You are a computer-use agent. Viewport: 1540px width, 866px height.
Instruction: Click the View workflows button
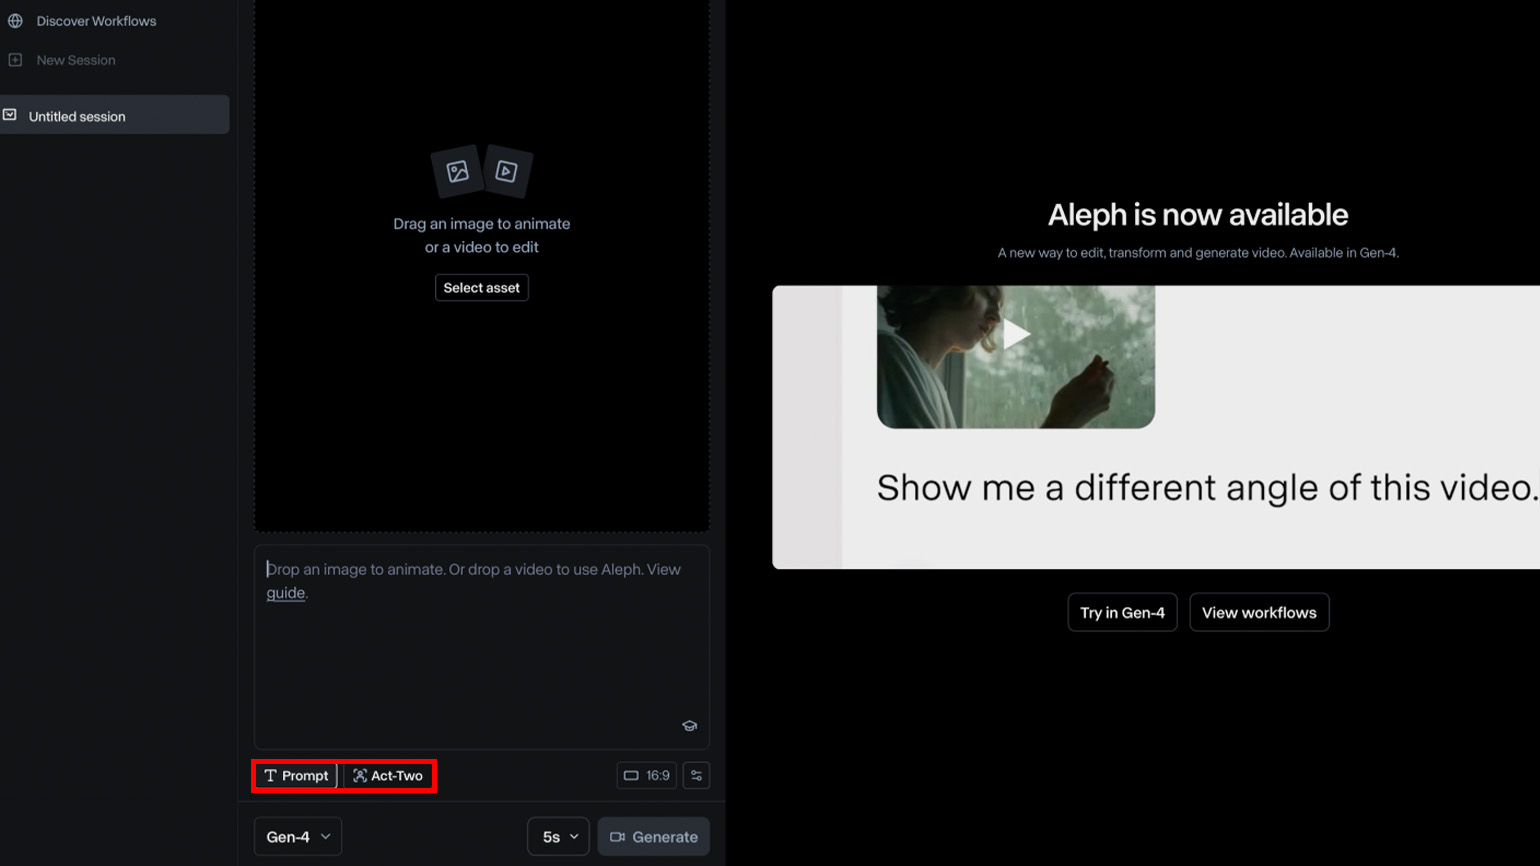click(1259, 613)
